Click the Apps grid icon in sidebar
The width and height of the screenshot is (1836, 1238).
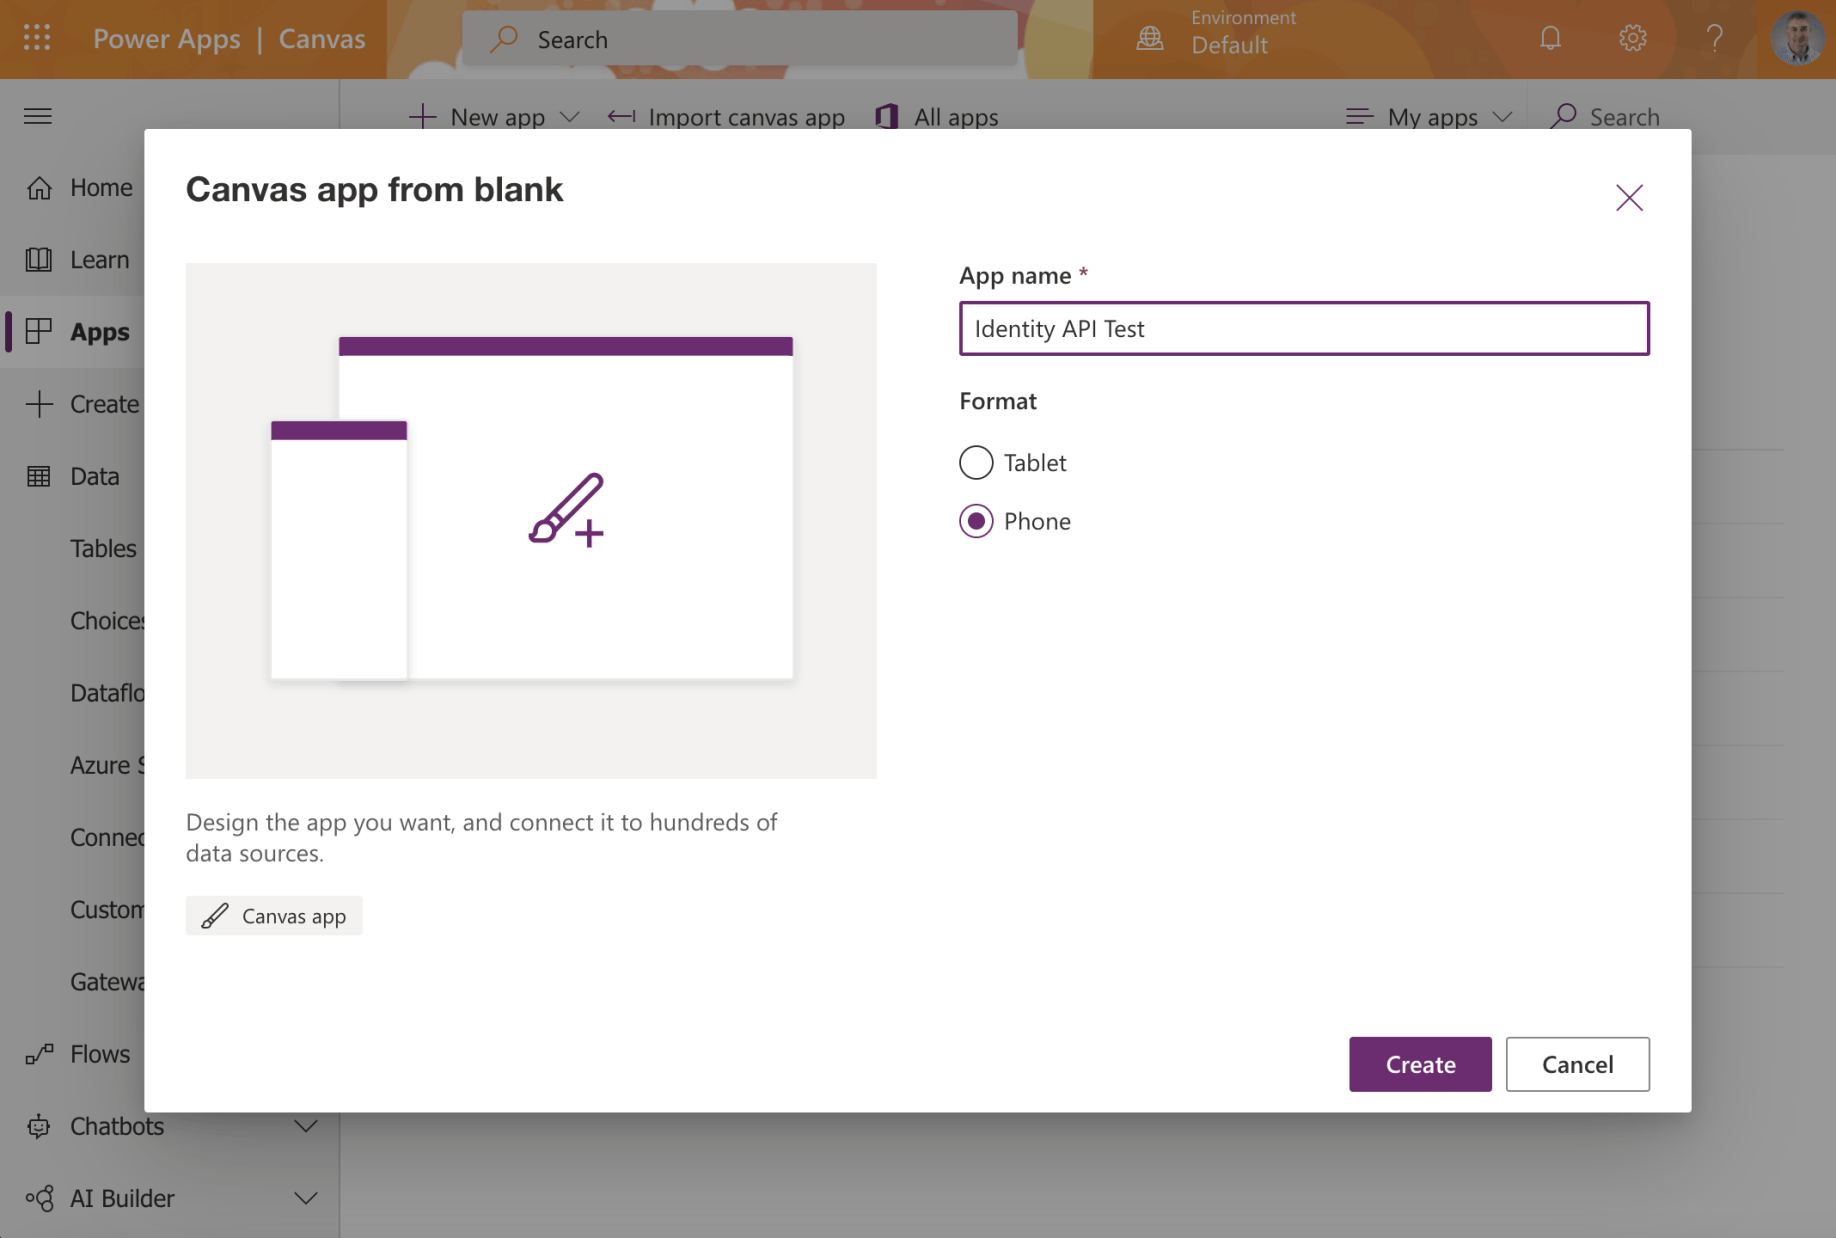coord(39,331)
